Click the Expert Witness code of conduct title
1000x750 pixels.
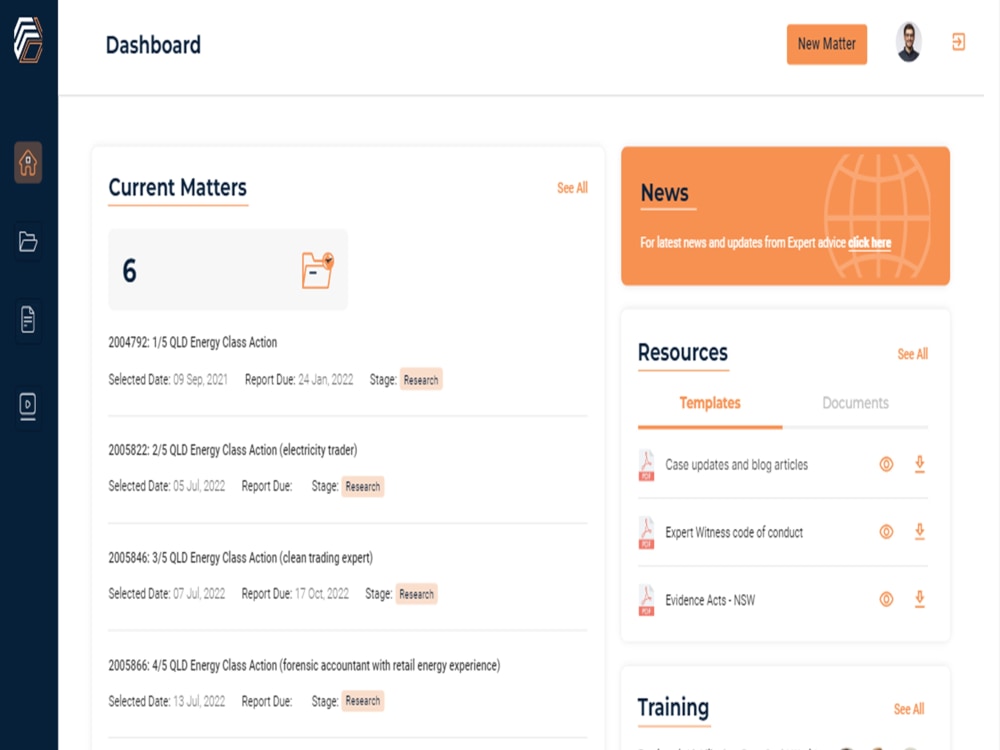click(734, 533)
